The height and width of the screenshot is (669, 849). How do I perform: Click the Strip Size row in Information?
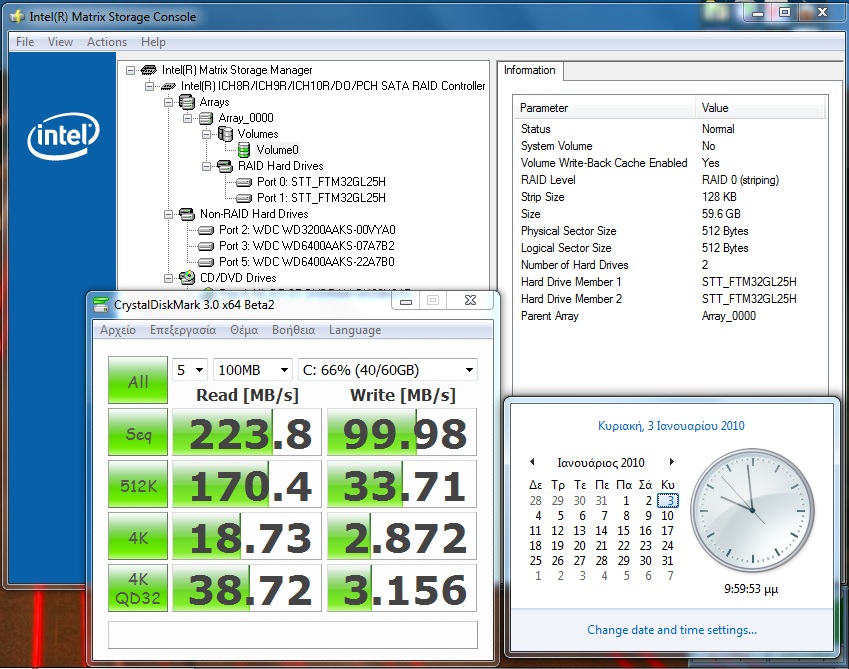tap(670, 197)
